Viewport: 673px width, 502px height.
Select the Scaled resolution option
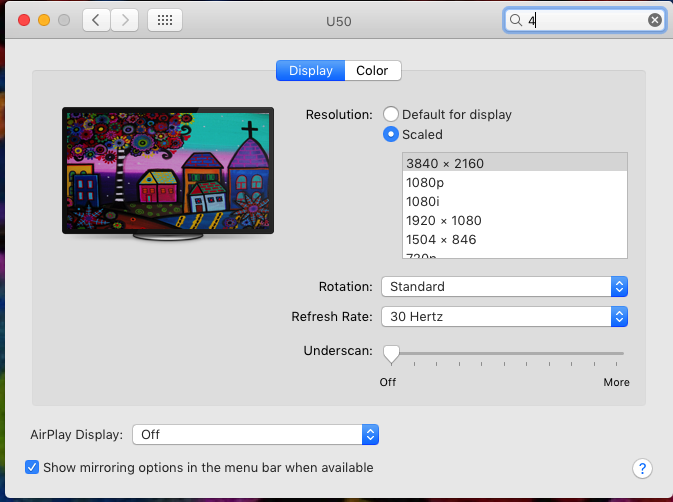(391, 134)
